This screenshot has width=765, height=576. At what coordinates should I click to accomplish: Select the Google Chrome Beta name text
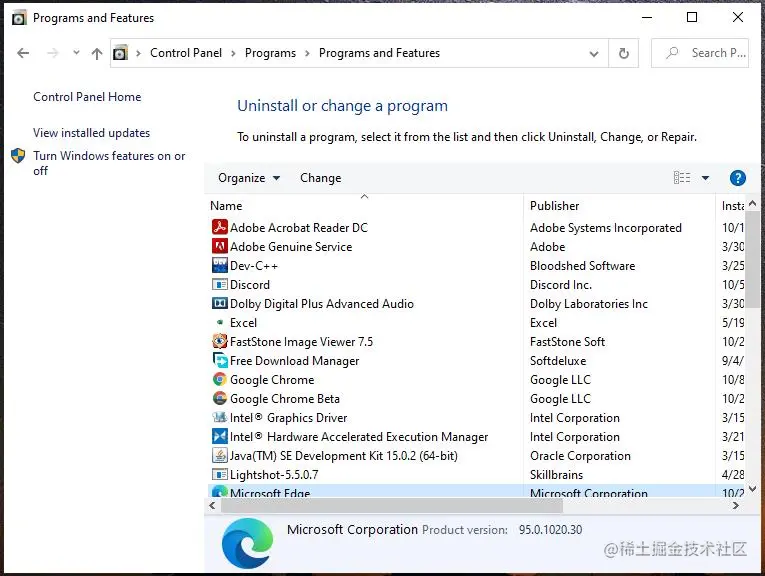(x=284, y=398)
